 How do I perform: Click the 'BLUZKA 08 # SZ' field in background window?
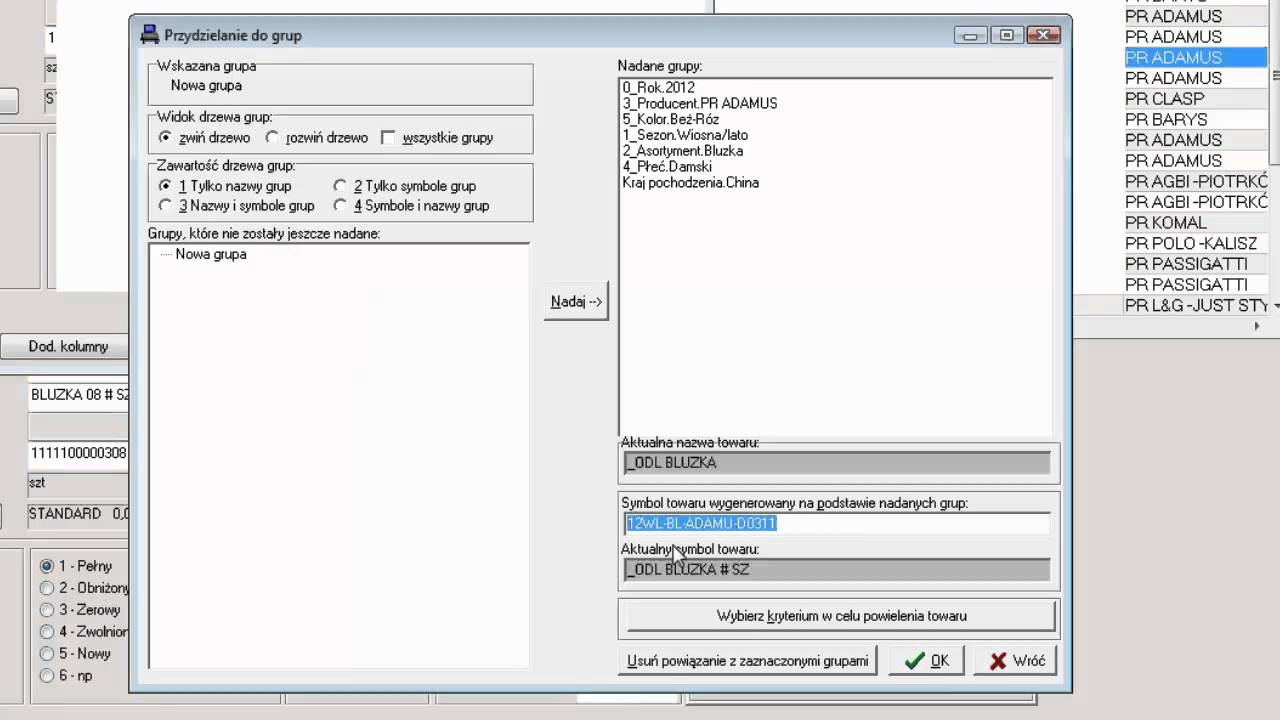[79, 395]
